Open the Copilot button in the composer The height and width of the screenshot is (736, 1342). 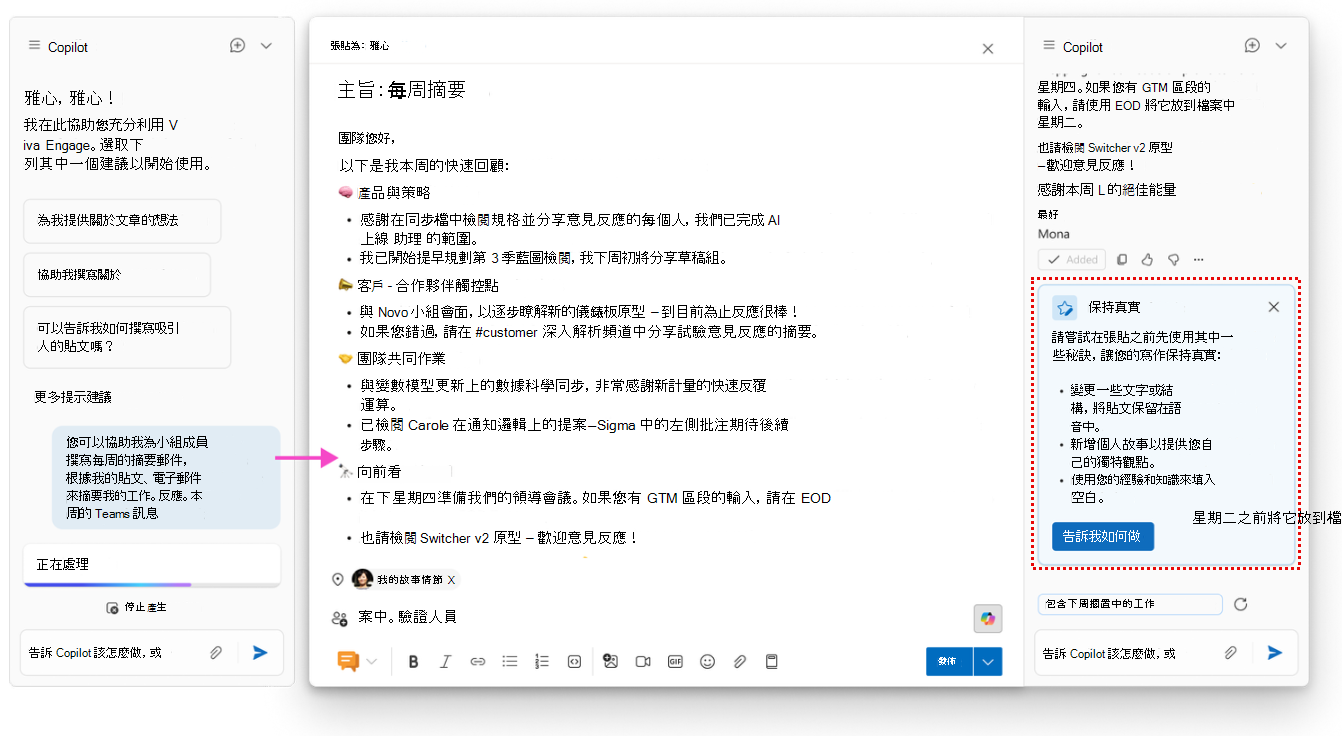(x=988, y=619)
